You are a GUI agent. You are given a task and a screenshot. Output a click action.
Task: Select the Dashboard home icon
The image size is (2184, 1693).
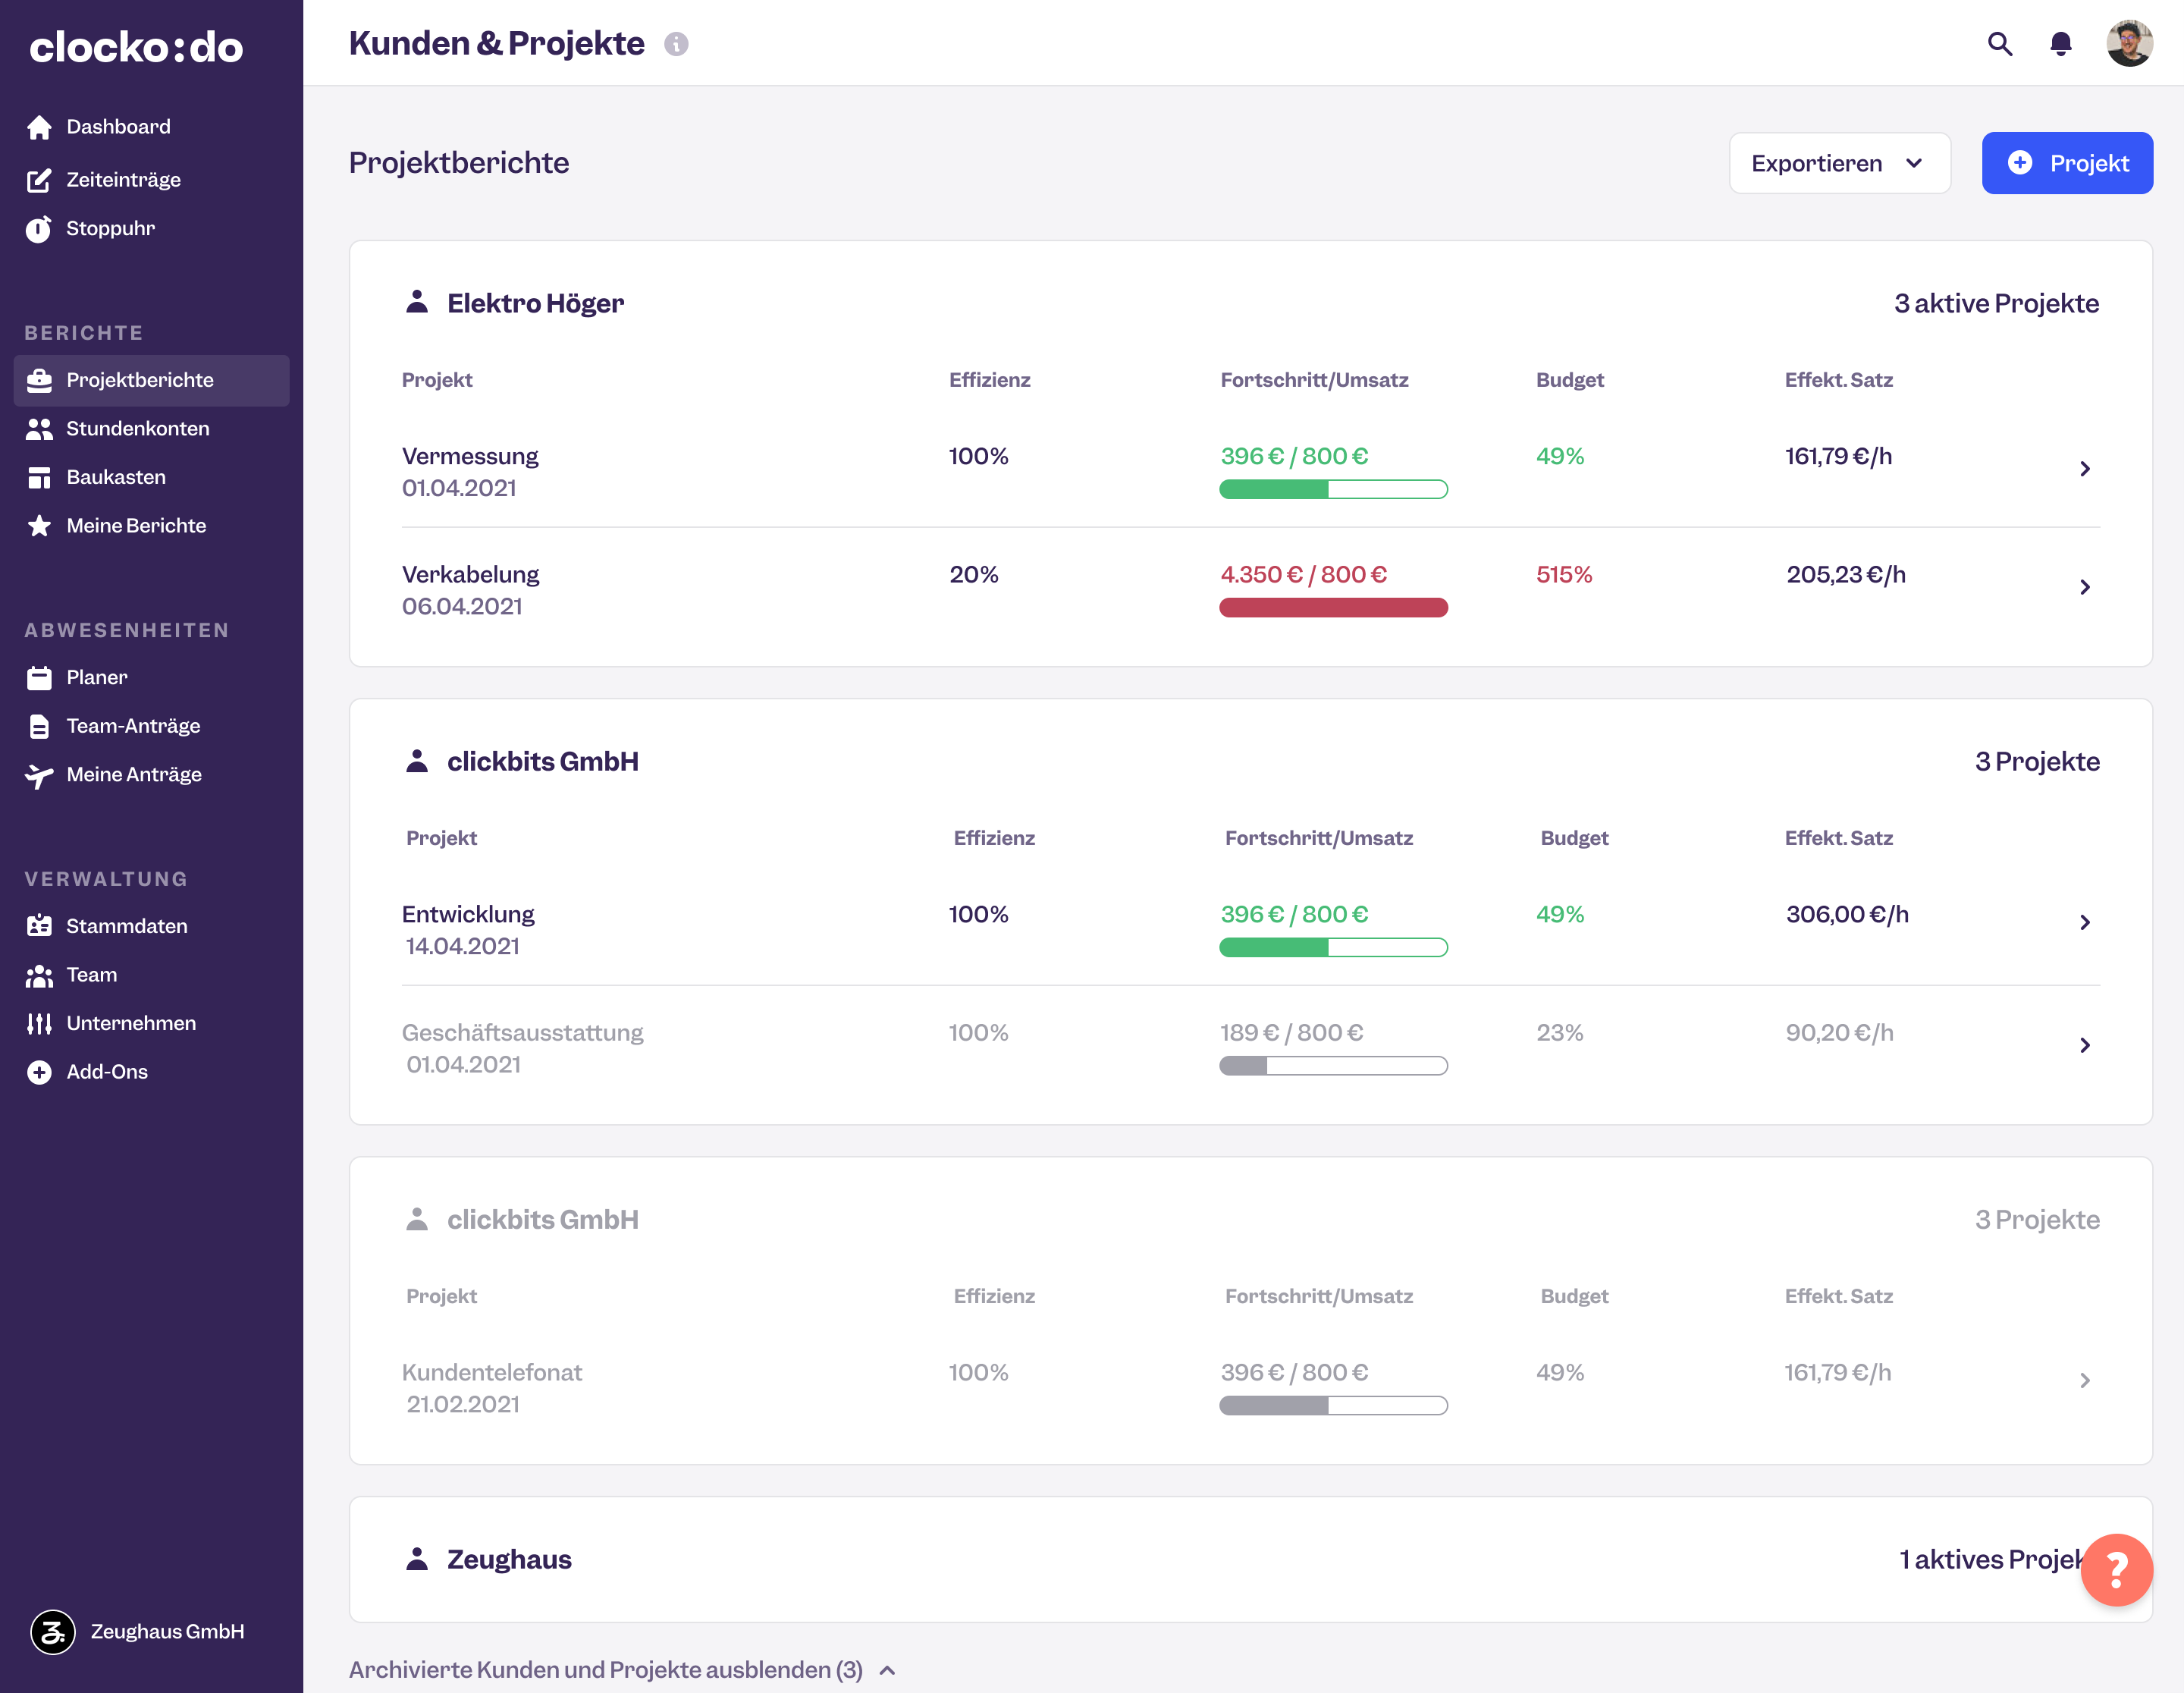coord(40,127)
